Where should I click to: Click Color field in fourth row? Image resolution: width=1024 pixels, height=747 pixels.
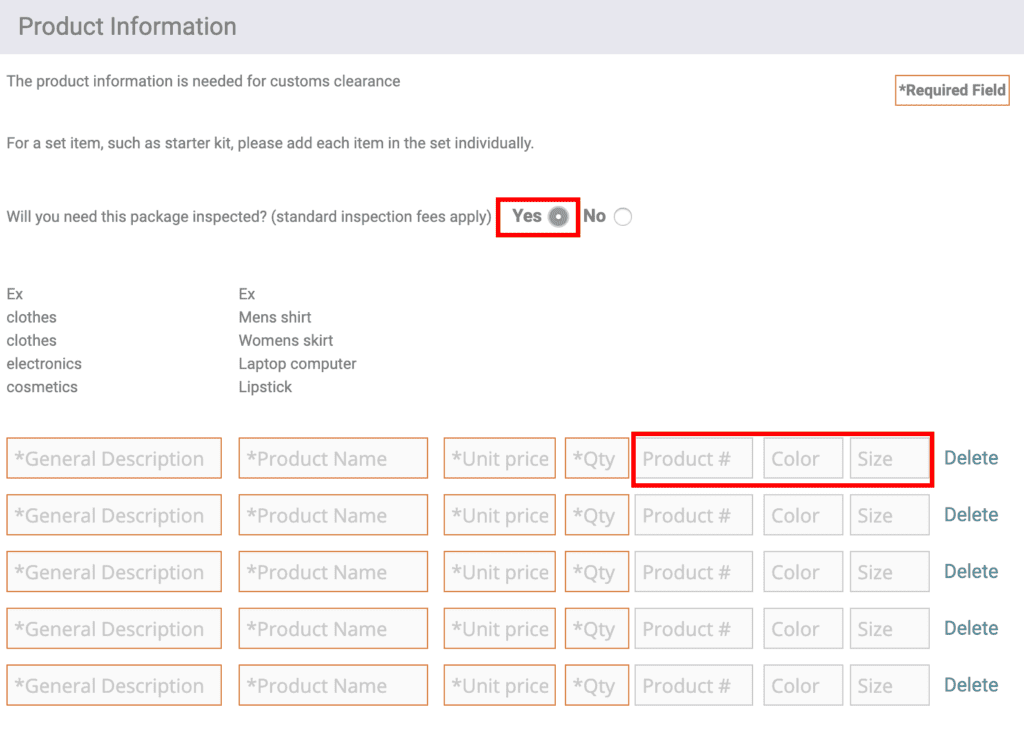point(803,629)
